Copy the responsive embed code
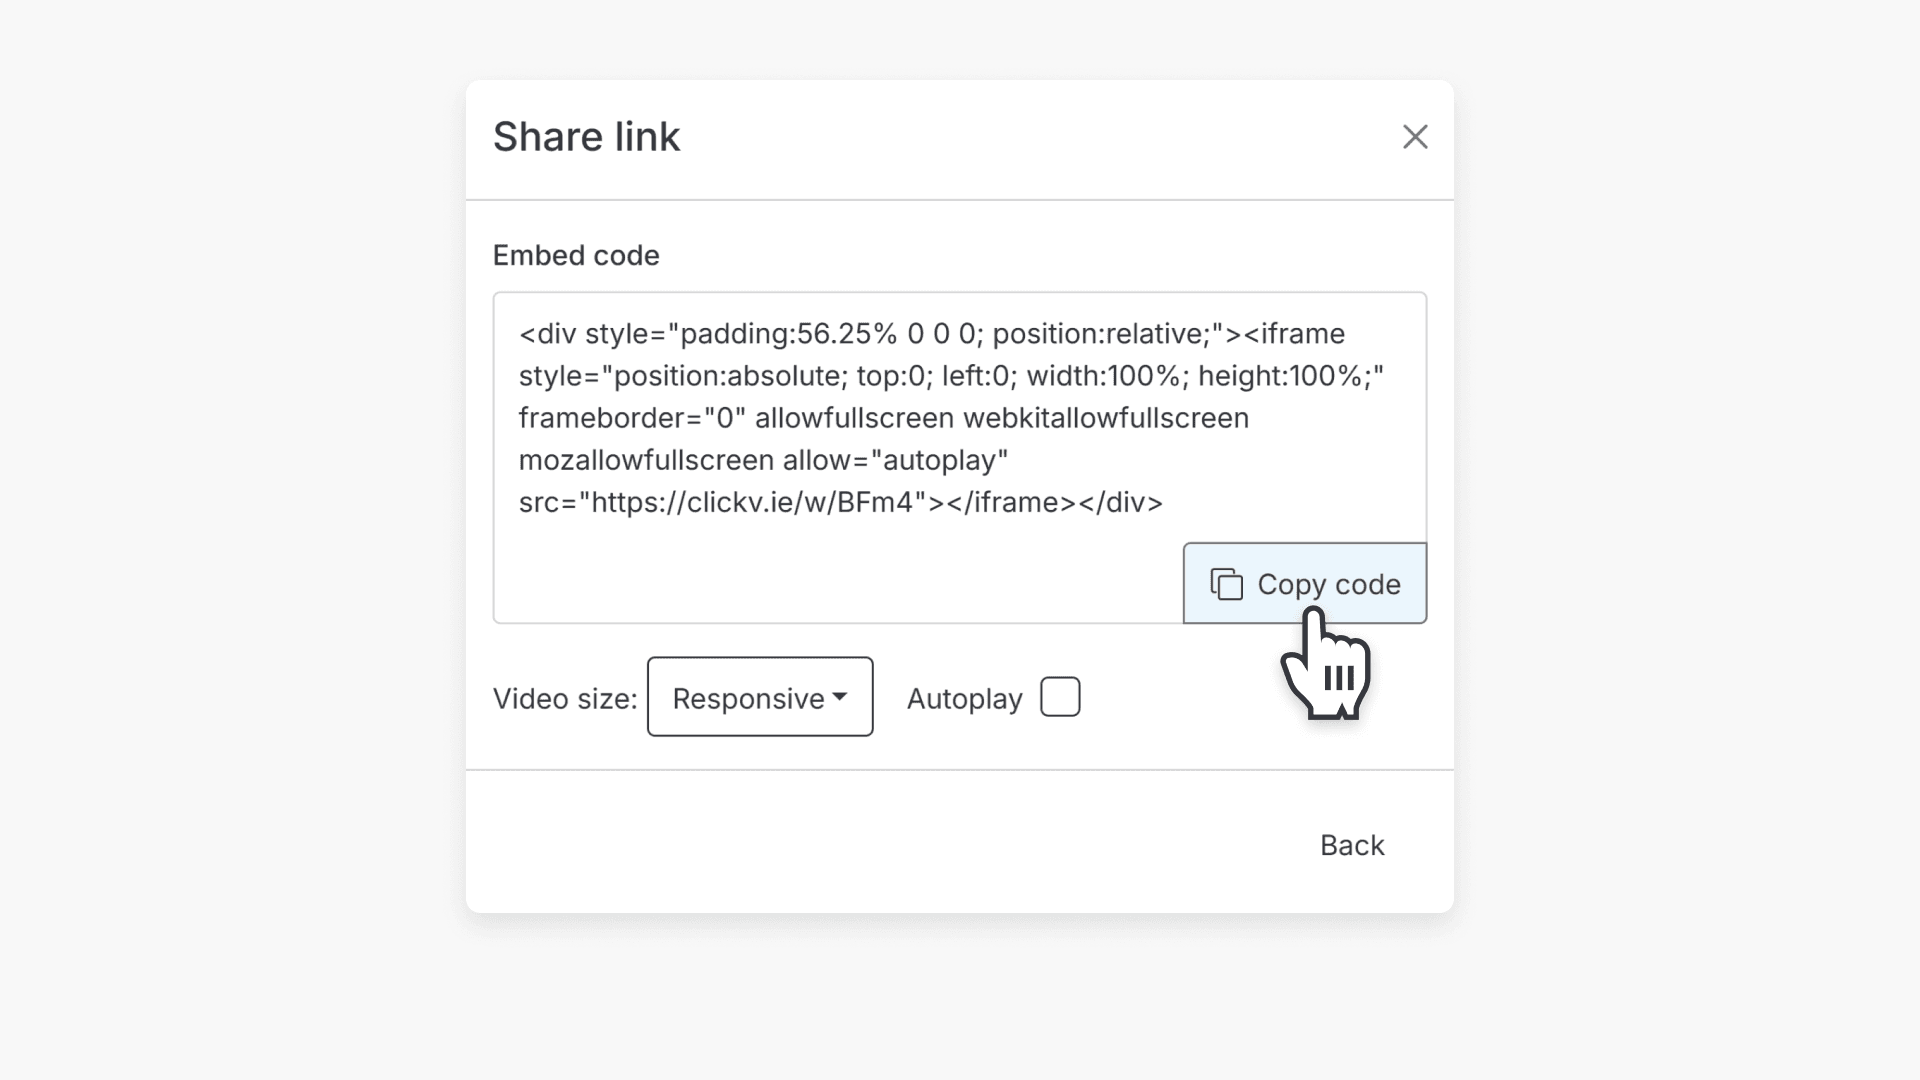The width and height of the screenshot is (1920, 1080). tap(1305, 584)
